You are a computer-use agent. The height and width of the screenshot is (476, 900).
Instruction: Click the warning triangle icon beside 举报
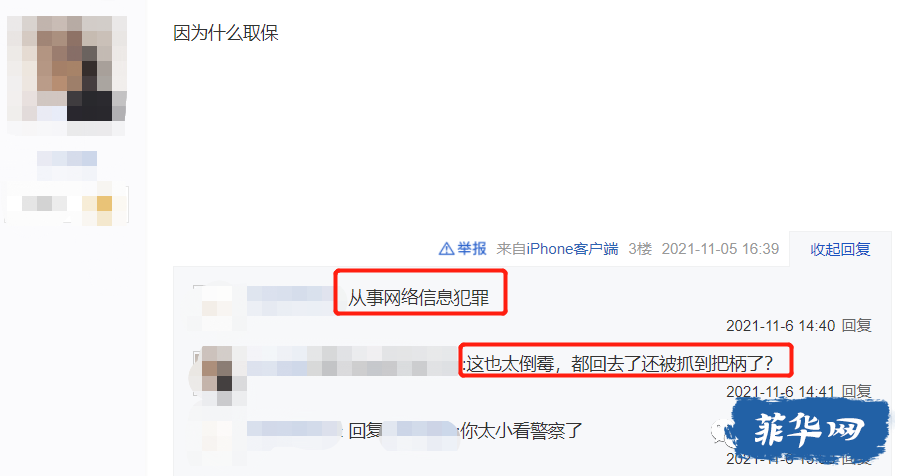[446, 249]
